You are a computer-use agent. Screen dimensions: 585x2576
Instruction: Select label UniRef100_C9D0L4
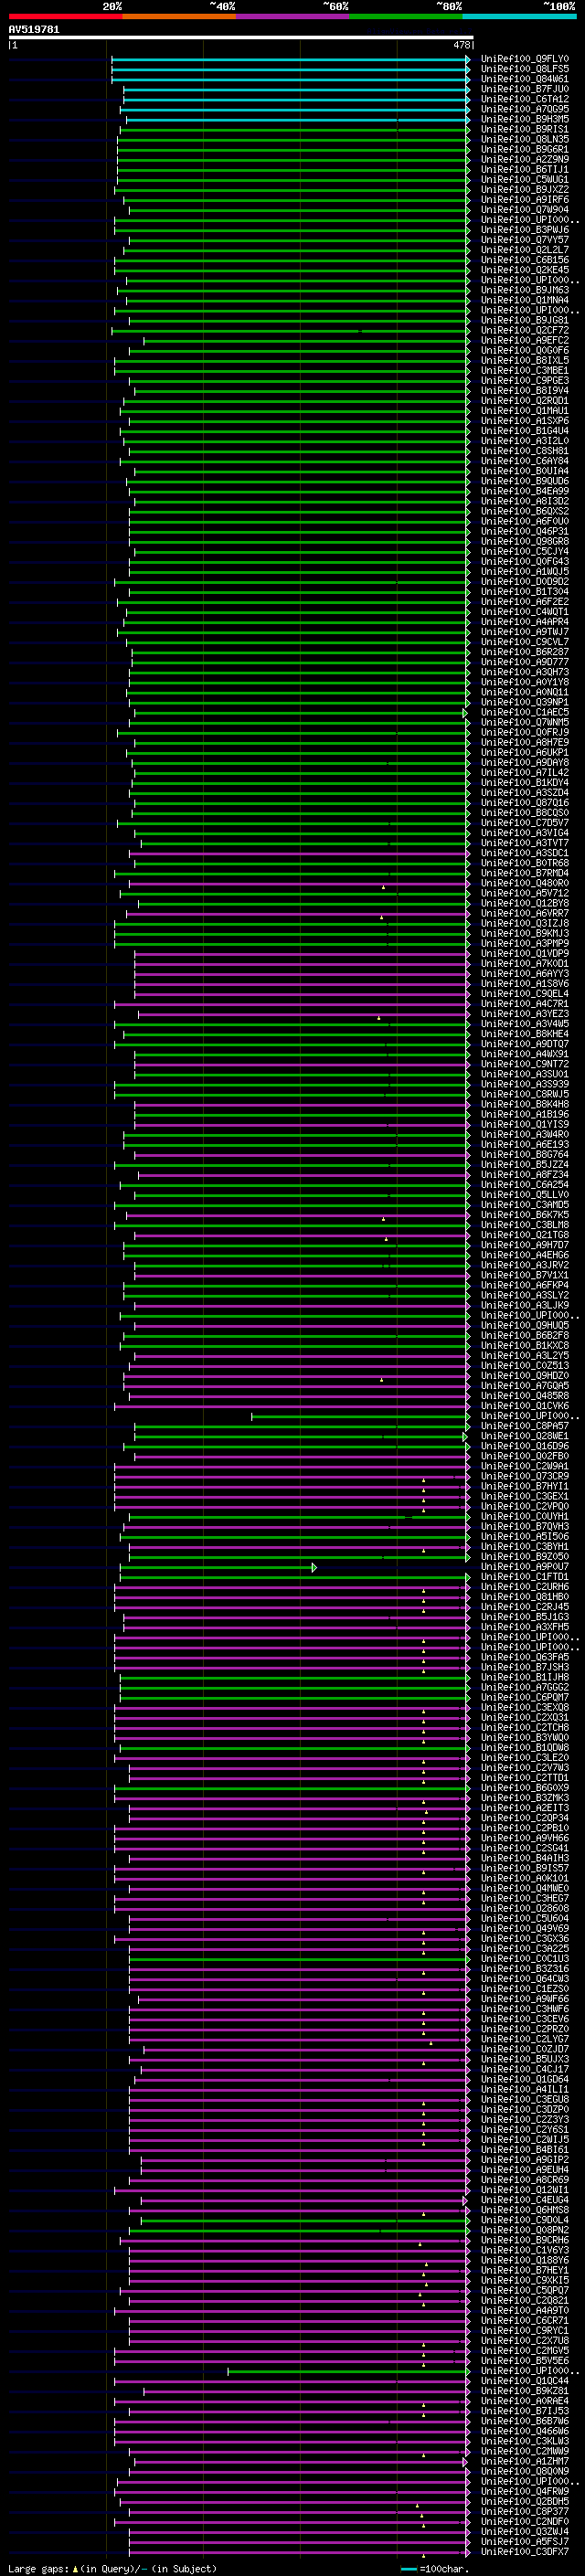pyautogui.click(x=525, y=2220)
